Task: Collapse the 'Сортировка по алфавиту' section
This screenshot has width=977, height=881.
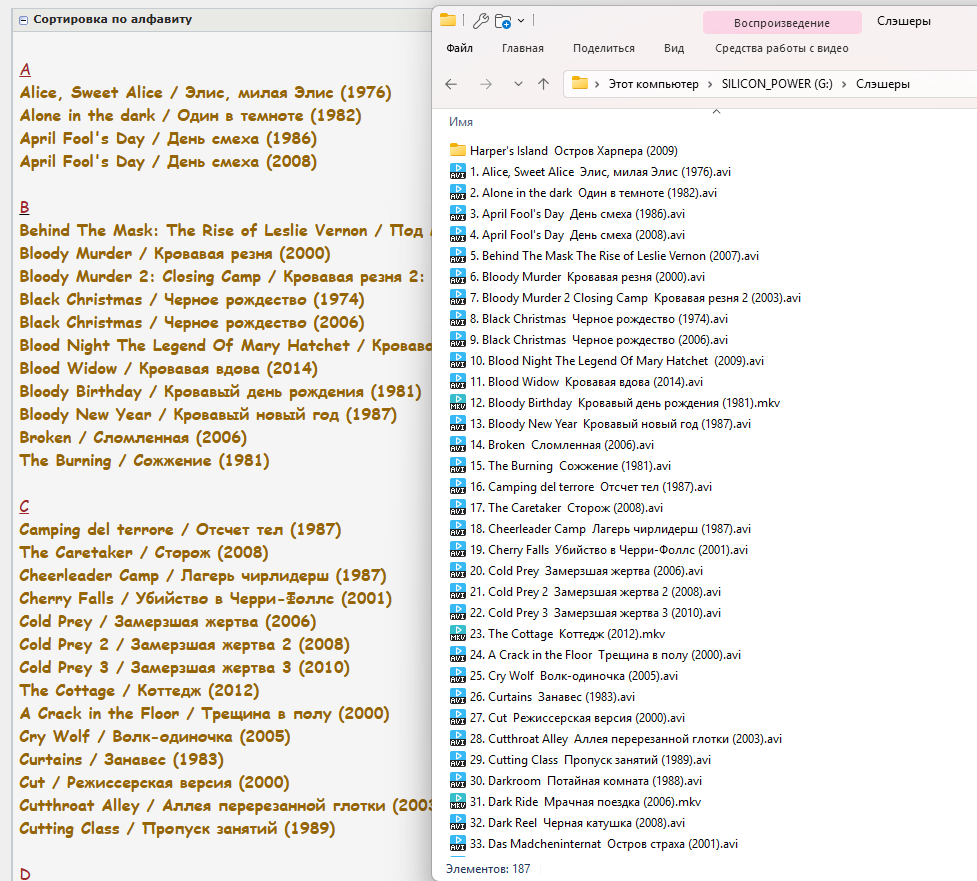Action: click(24, 20)
